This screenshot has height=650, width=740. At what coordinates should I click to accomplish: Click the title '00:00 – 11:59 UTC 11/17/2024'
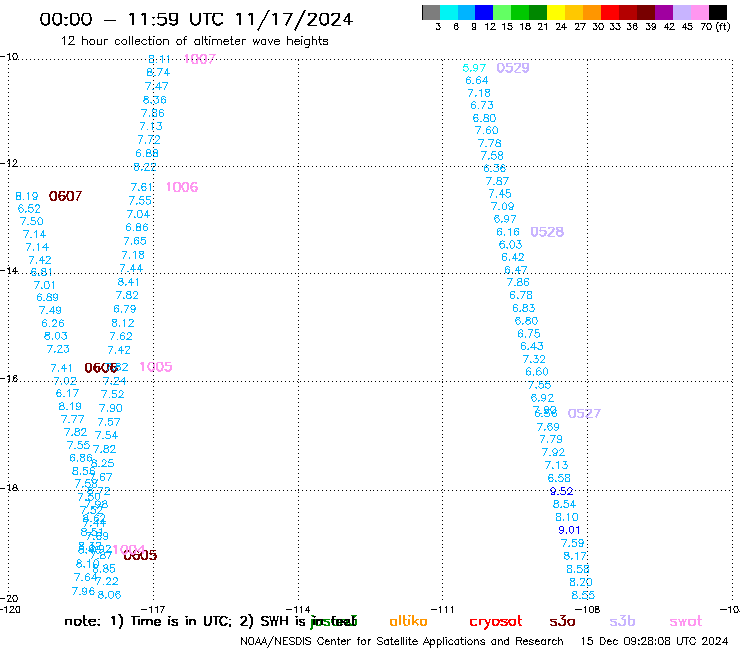coord(196,19)
